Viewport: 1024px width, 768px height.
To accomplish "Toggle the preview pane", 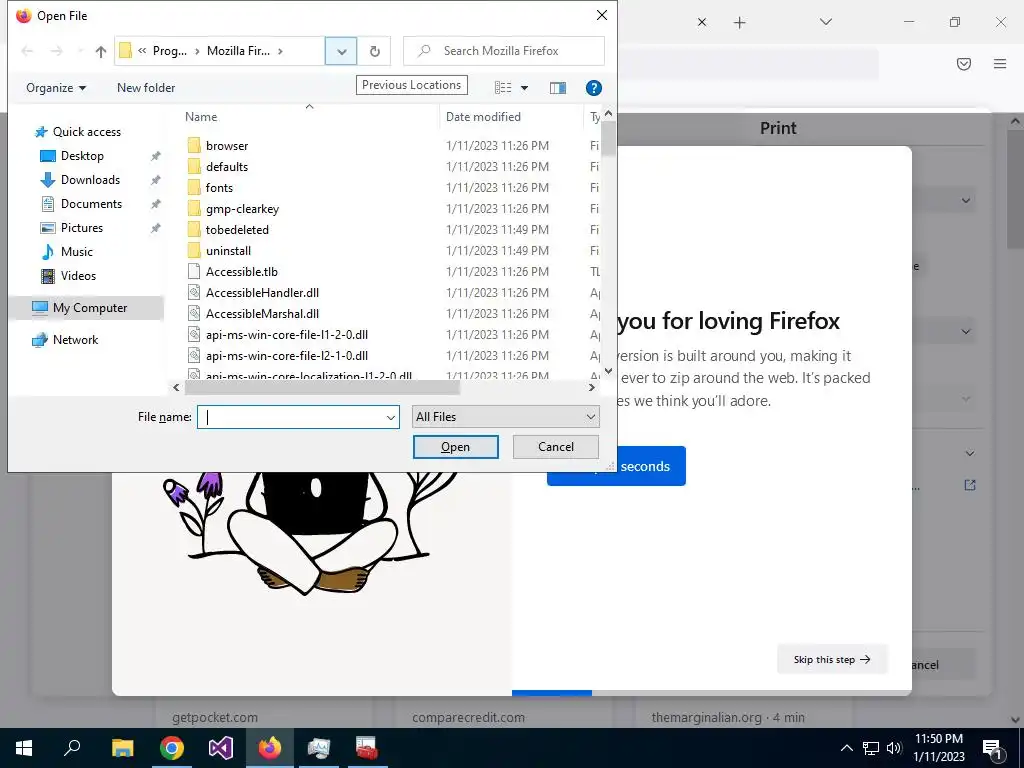I will pos(558,88).
